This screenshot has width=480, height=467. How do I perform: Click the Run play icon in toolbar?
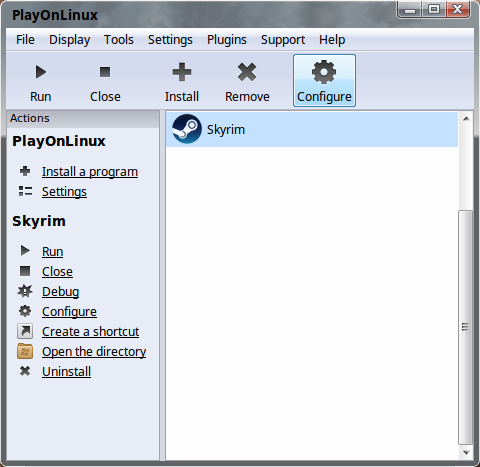pyautogui.click(x=41, y=72)
